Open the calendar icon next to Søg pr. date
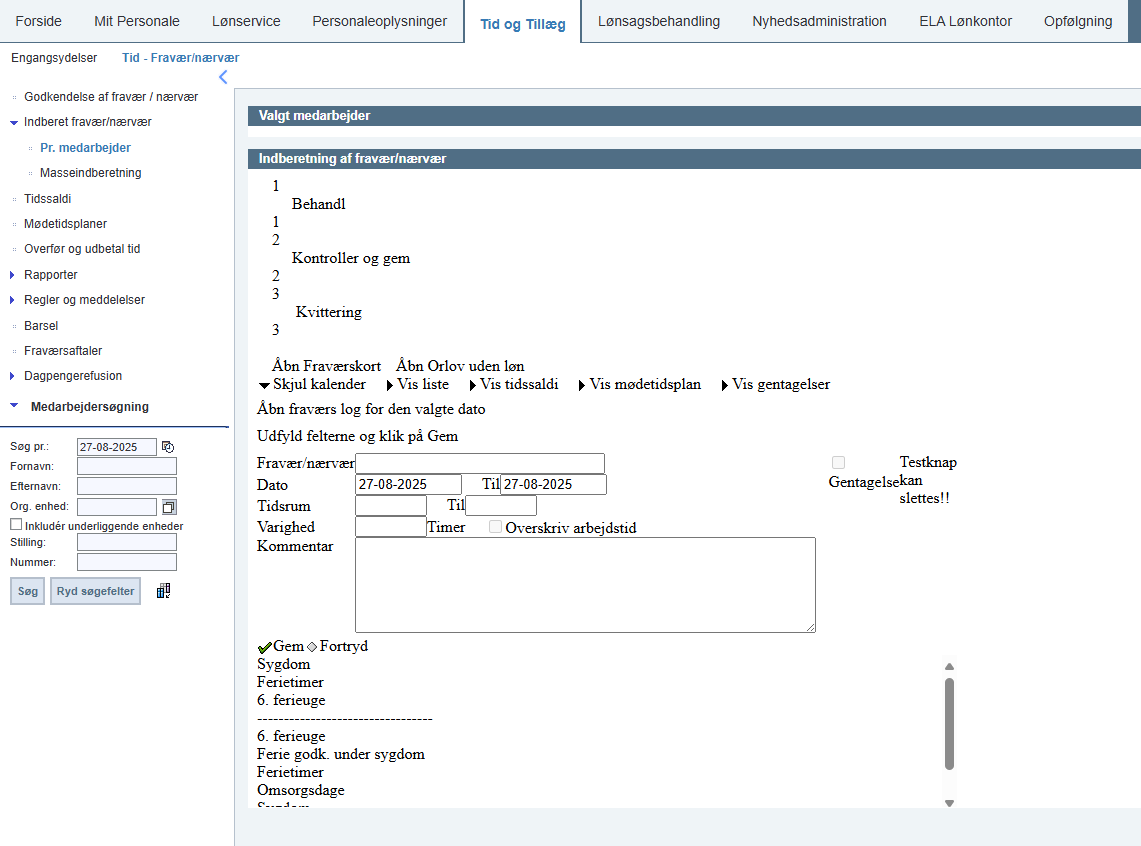This screenshot has height=846, width=1141. coord(168,447)
